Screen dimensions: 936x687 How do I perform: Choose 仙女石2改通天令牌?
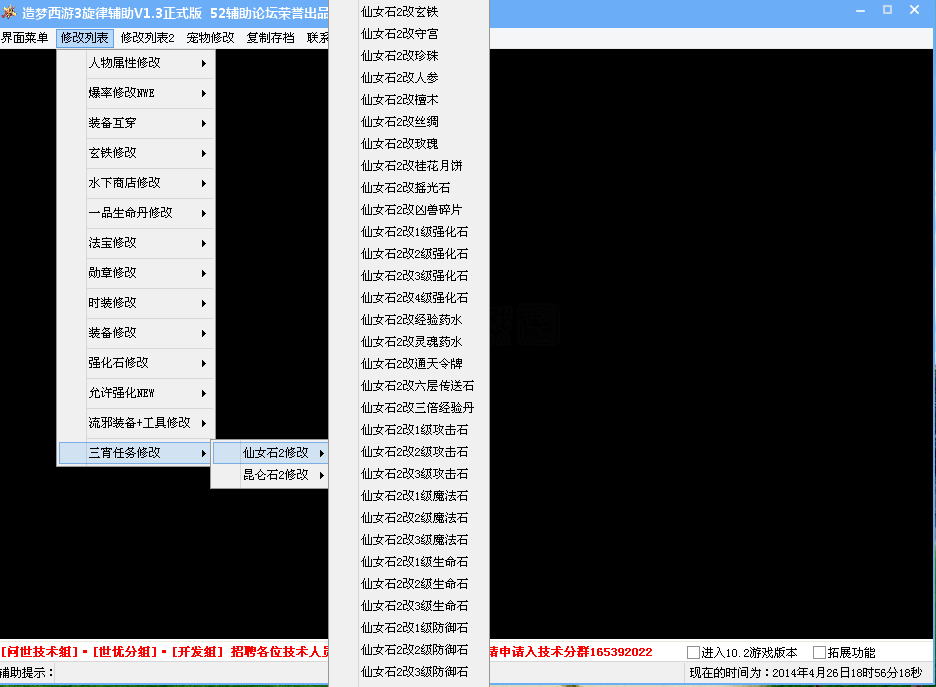click(x=409, y=364)
